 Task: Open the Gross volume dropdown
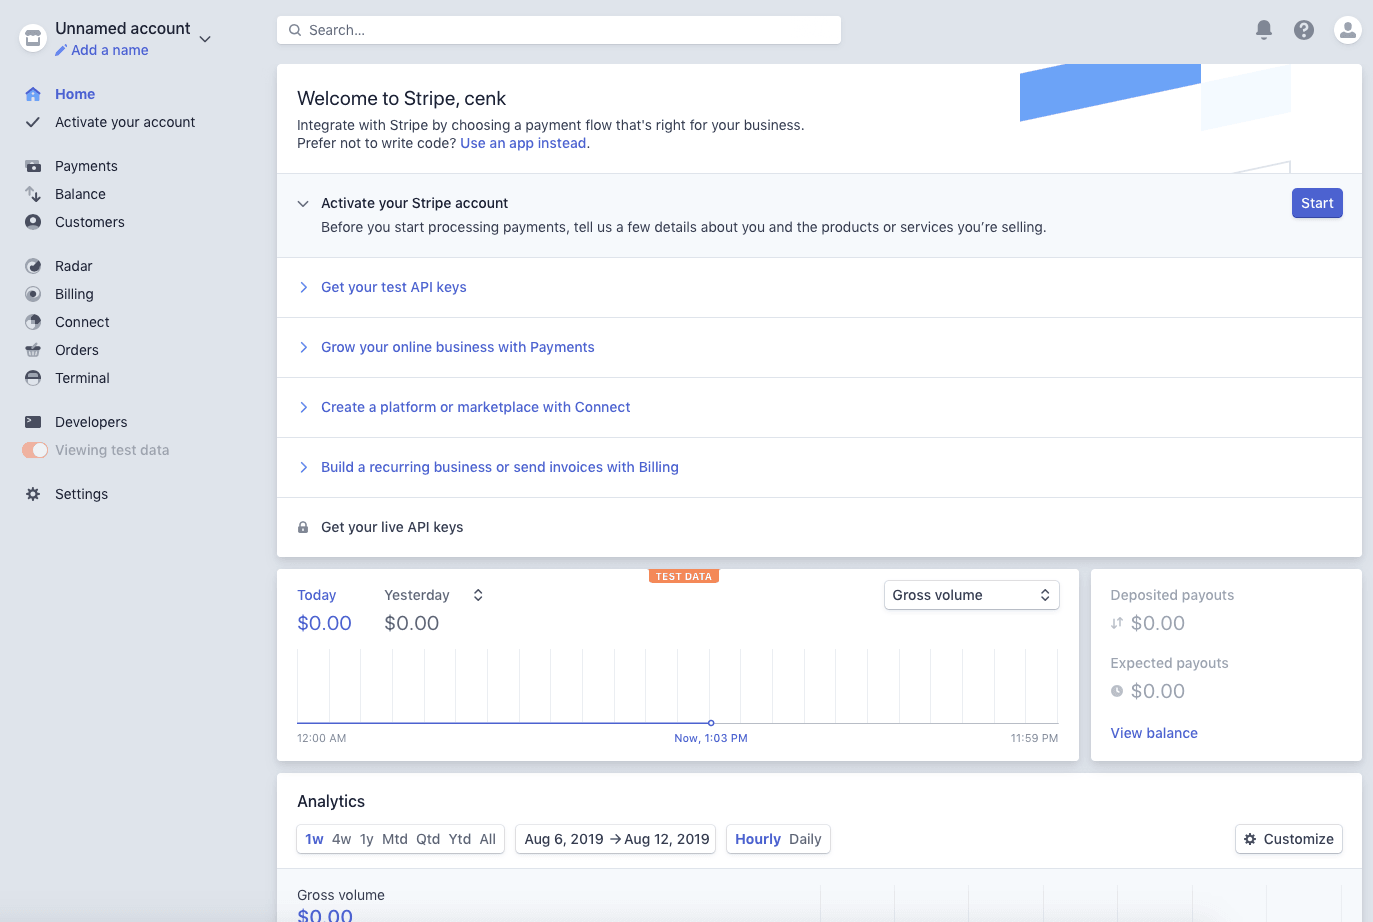click(971, 595)
